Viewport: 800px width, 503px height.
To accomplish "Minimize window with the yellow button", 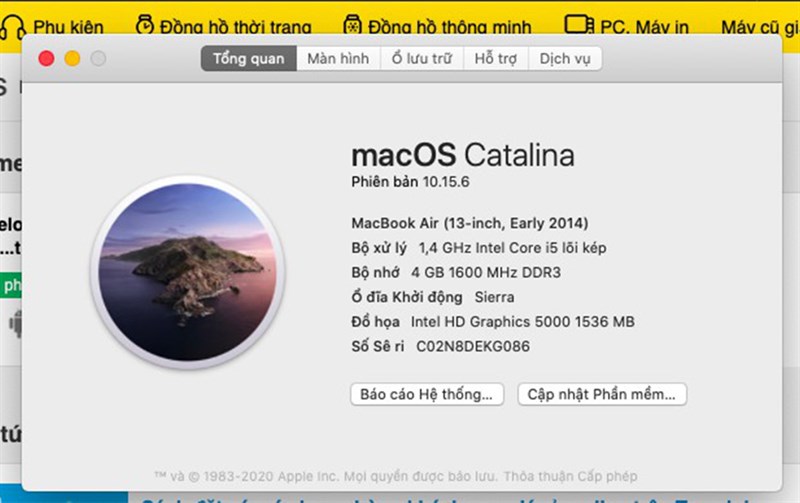I will [72, 59].
